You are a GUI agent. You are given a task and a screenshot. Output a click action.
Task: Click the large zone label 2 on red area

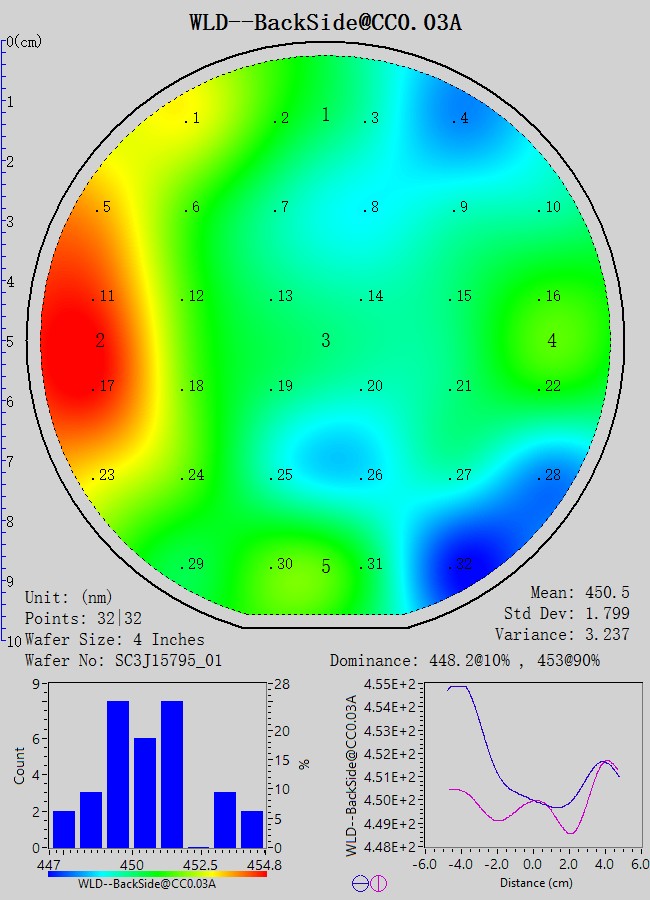[100, 341]
